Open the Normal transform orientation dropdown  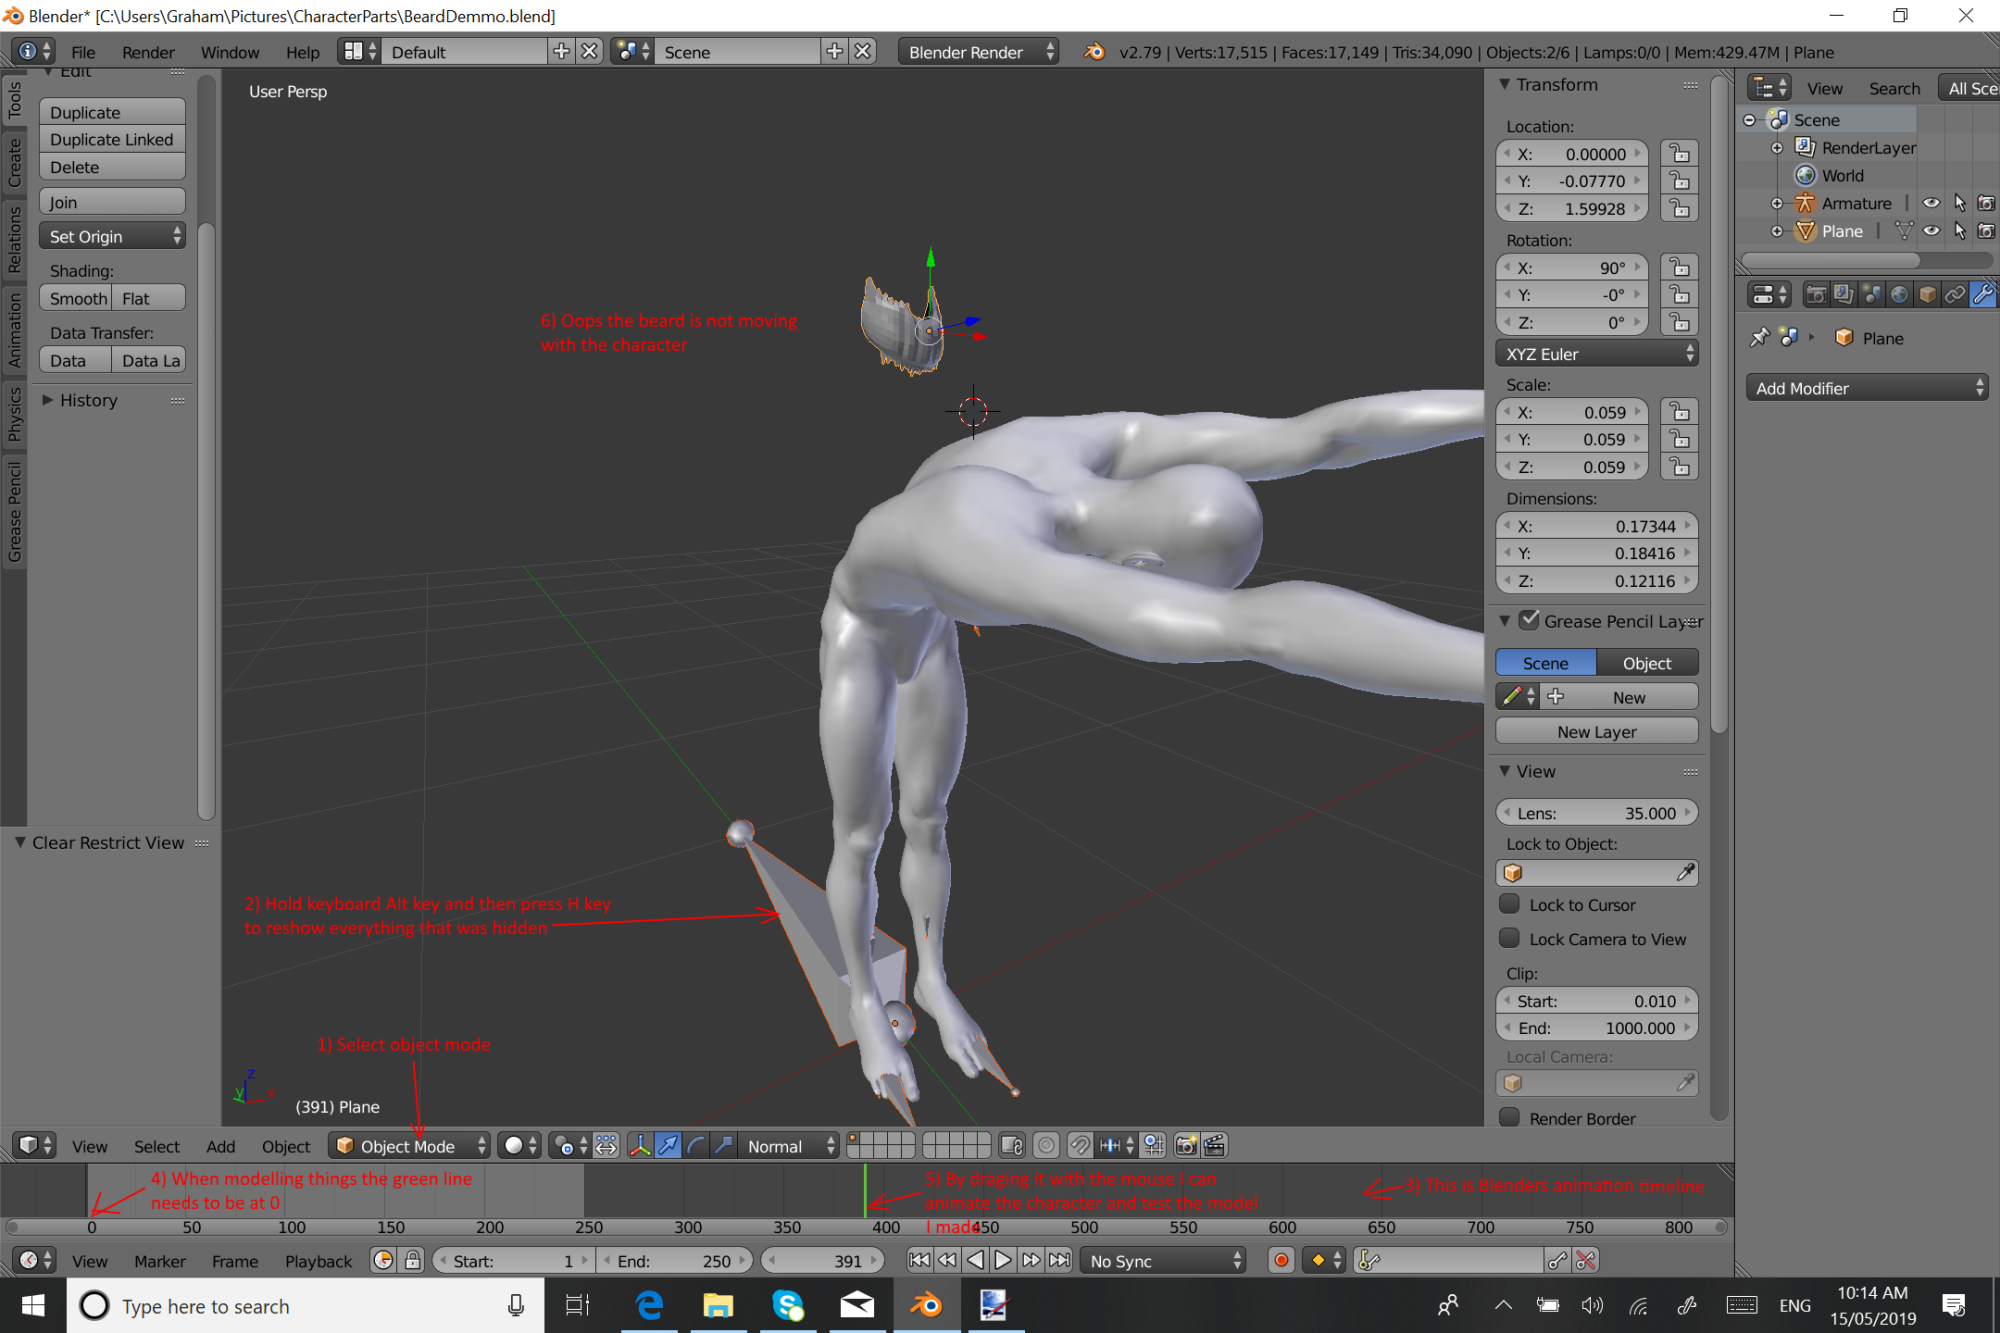tap(790, 1146)
